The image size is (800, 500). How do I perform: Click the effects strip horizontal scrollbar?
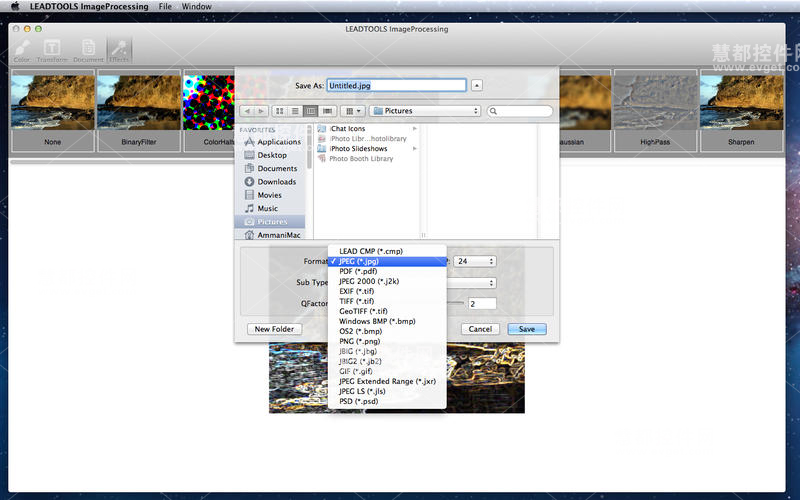[122, 162]
